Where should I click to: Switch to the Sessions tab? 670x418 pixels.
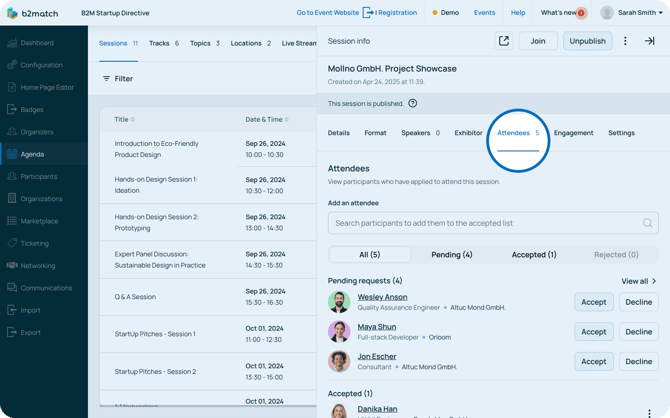click(118, 44)
